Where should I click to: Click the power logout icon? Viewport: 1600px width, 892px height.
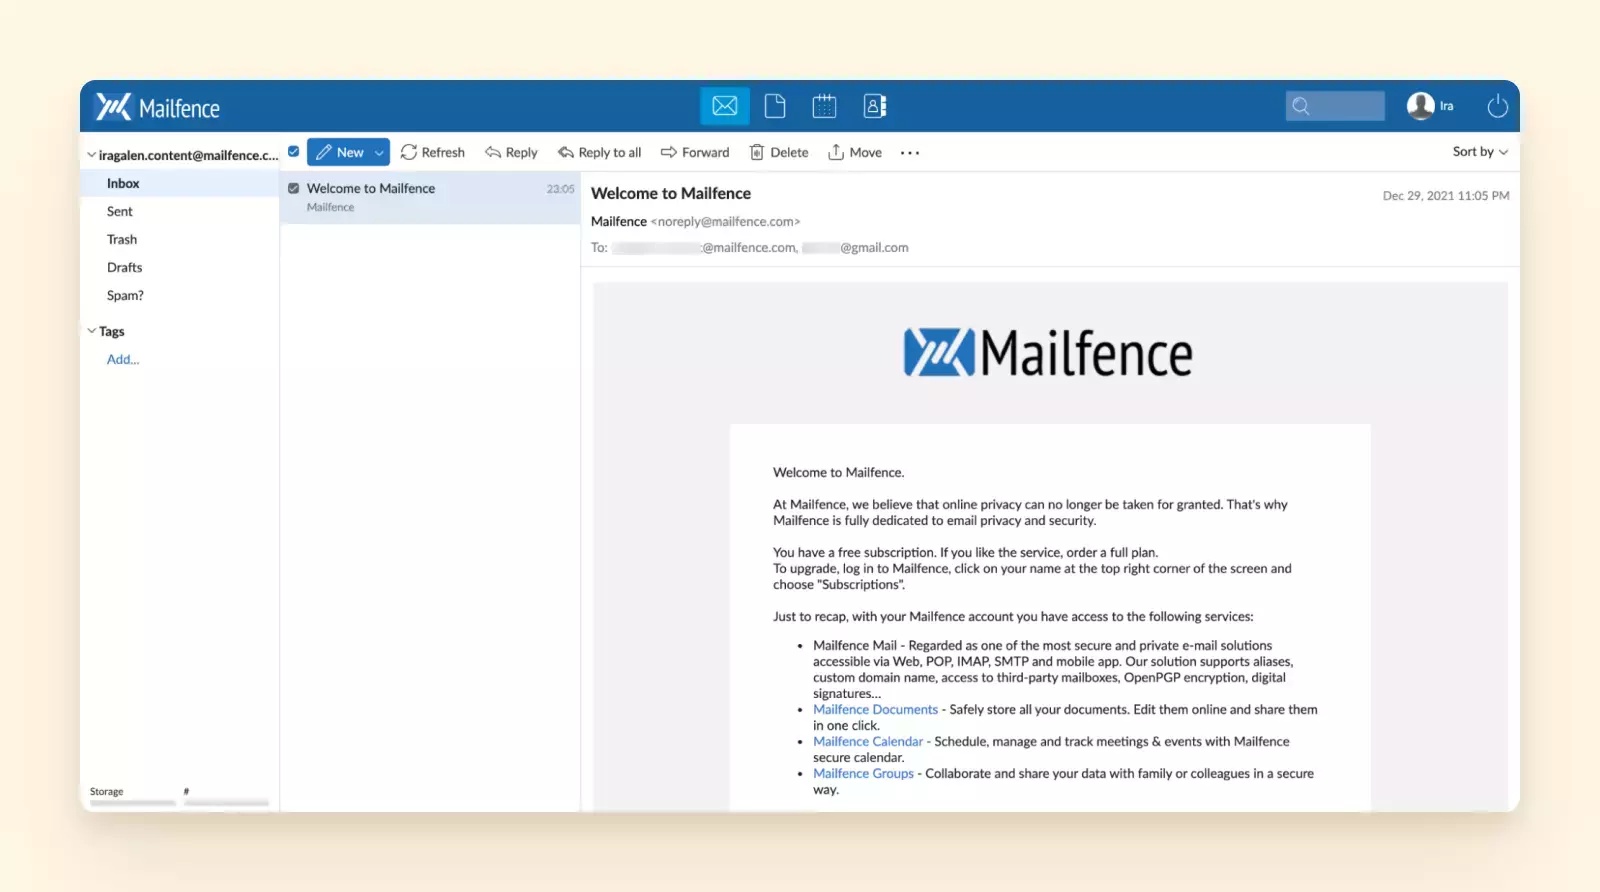(1497, 106)
